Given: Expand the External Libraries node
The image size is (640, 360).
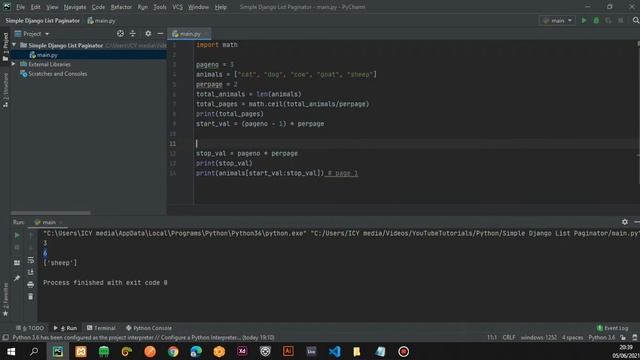Looking at the screenshot, I should (14, 64).
